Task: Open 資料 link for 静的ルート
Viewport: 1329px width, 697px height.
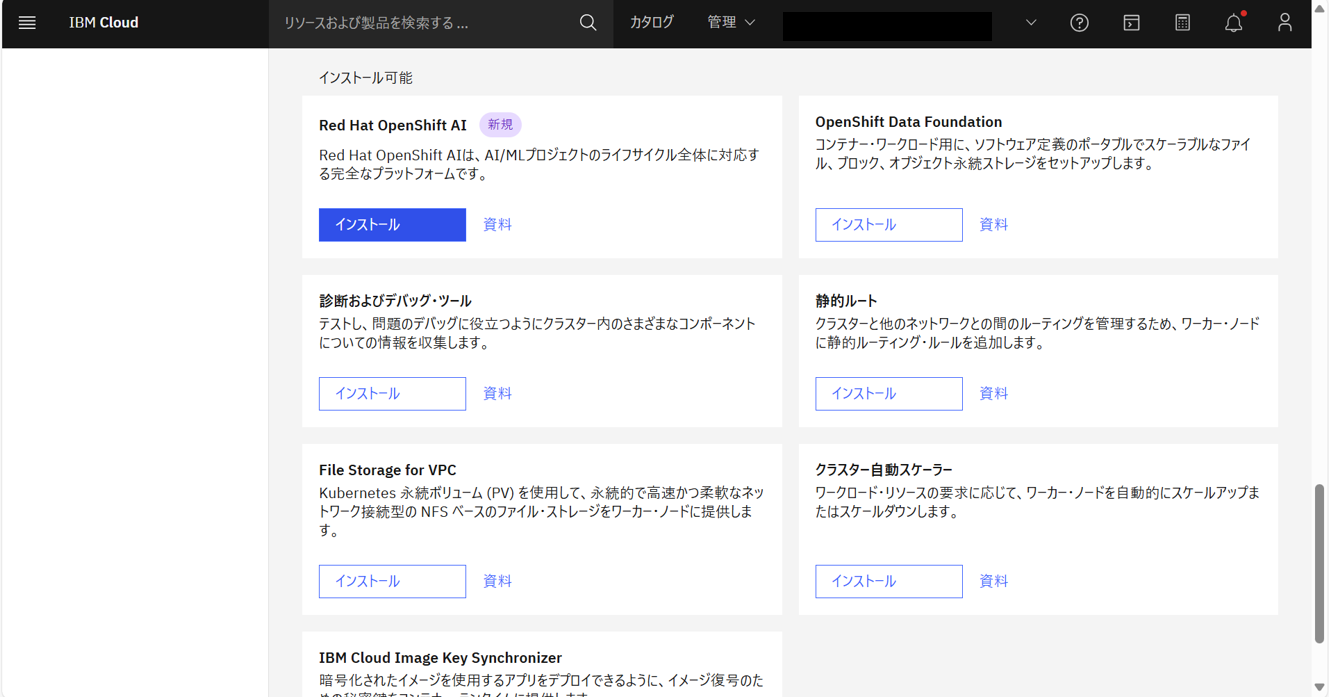Action: [x=993, y=394]
